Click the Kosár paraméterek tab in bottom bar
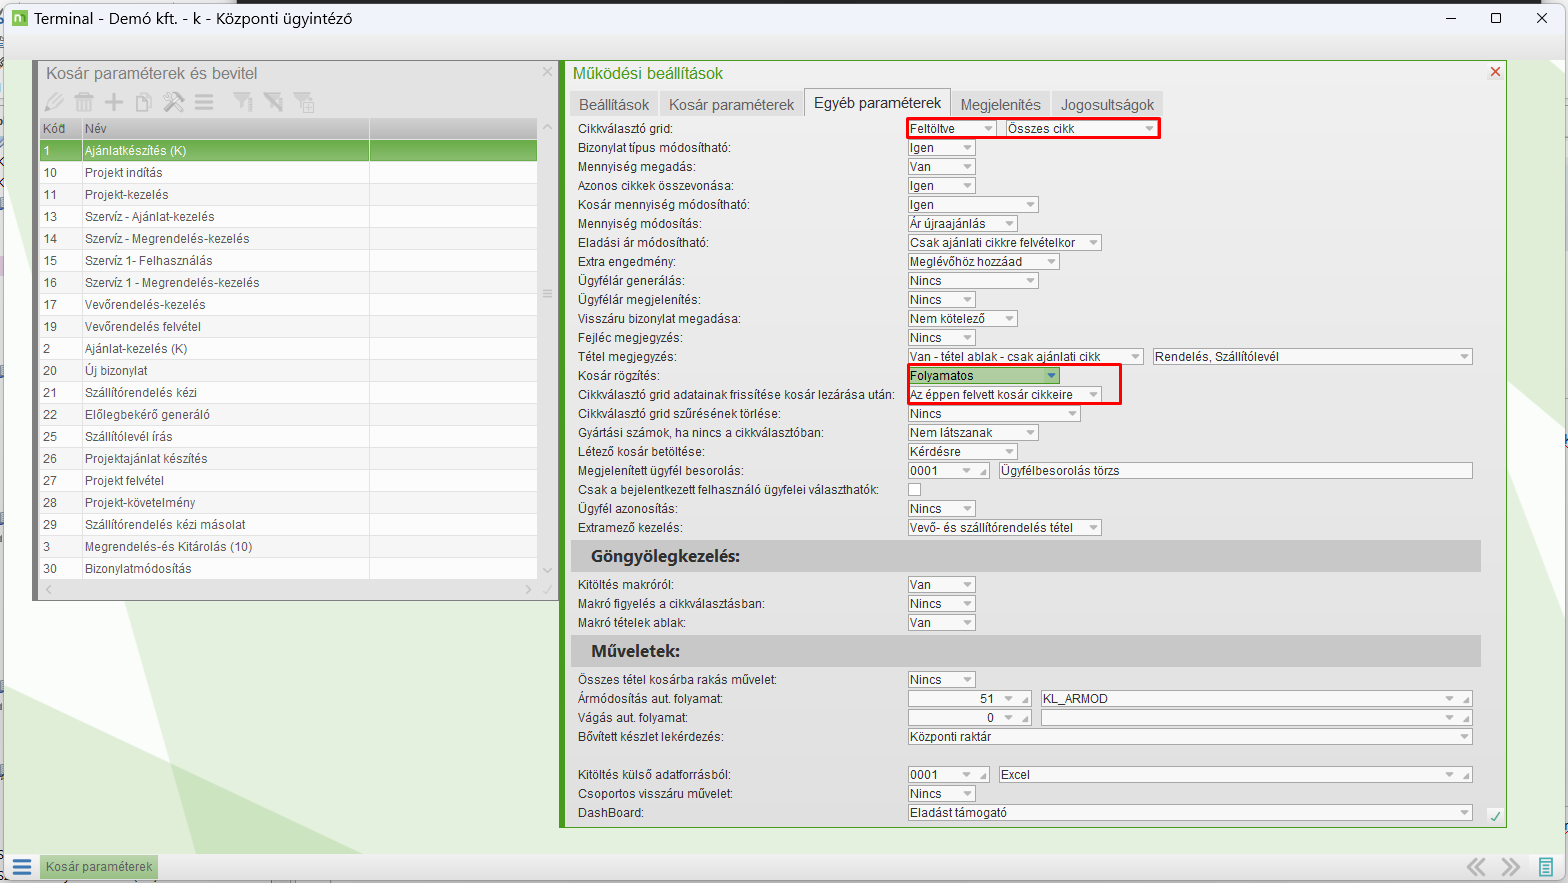1568x883 pixels. [99, 867]
